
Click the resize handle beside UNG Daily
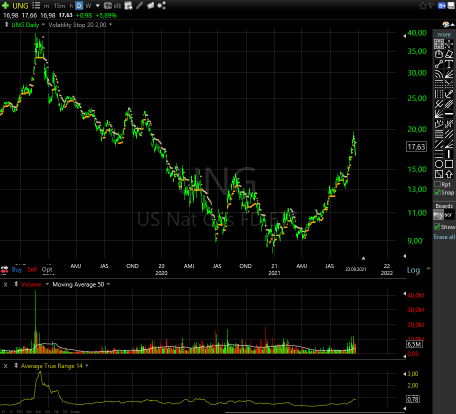pyautogui.click(x=6, y=24)
